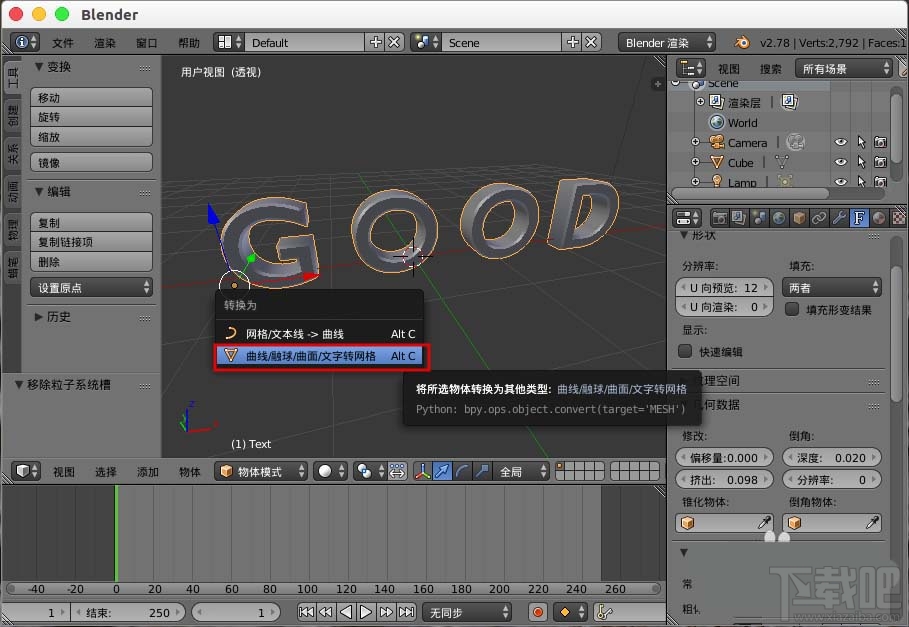Hide the Cube object in the outliner
This screenshot has width=909, height=627.
coord(840,162)
